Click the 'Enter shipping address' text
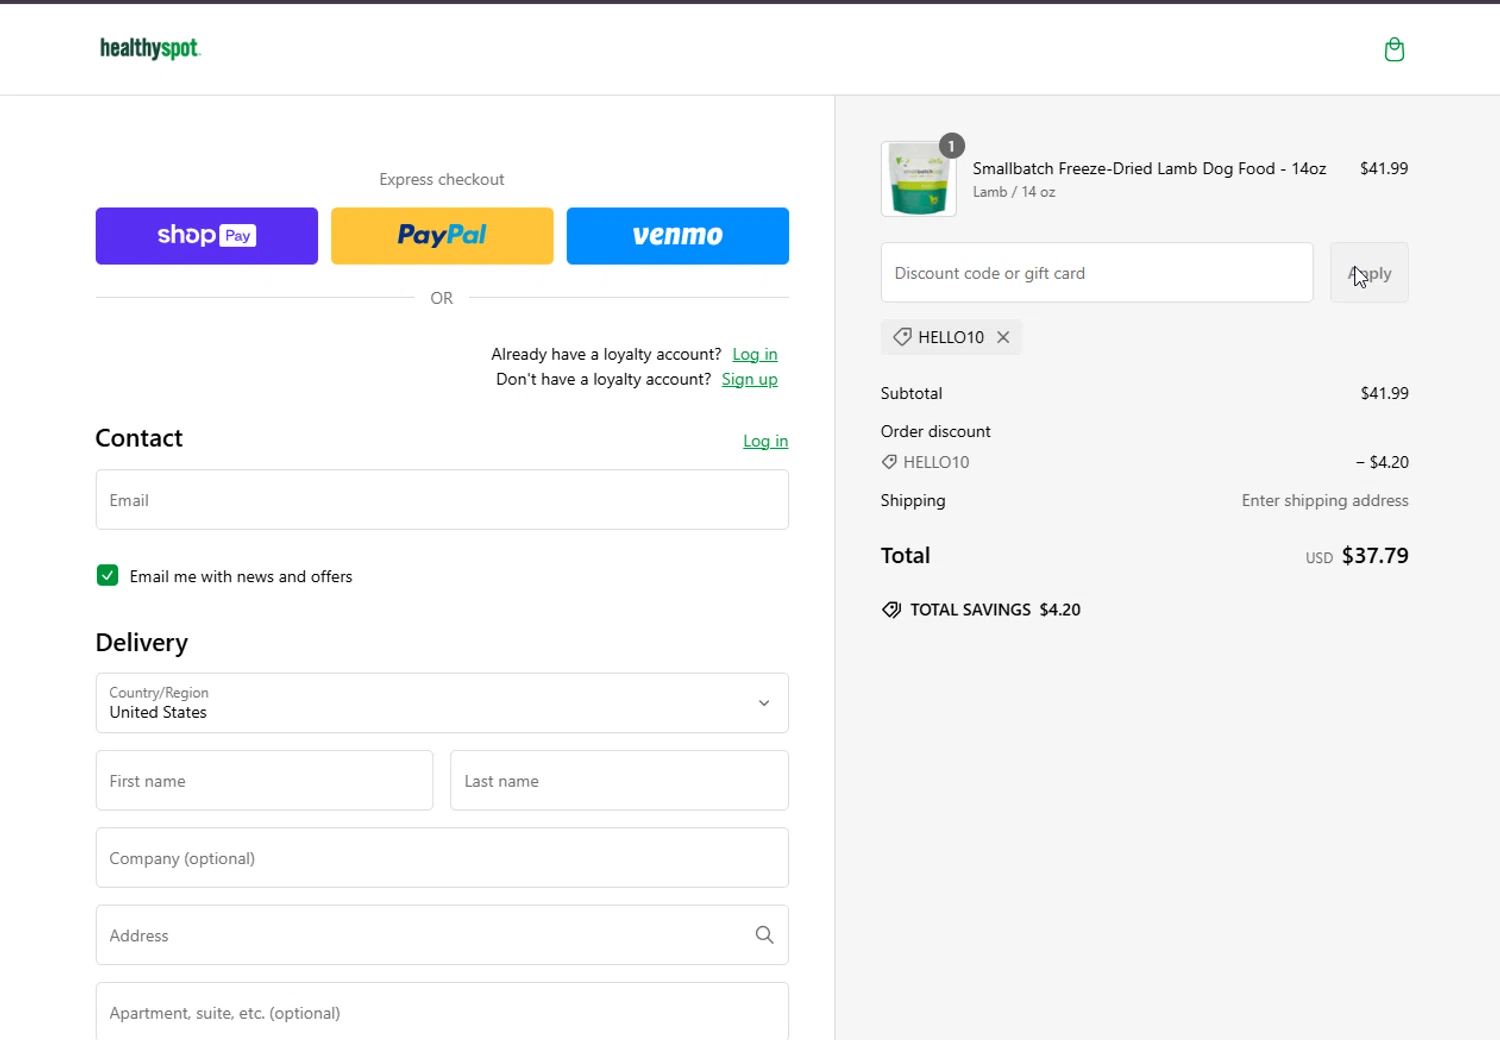The height and width of the screenshot is (1040, 1500). tap(1325, 500)
